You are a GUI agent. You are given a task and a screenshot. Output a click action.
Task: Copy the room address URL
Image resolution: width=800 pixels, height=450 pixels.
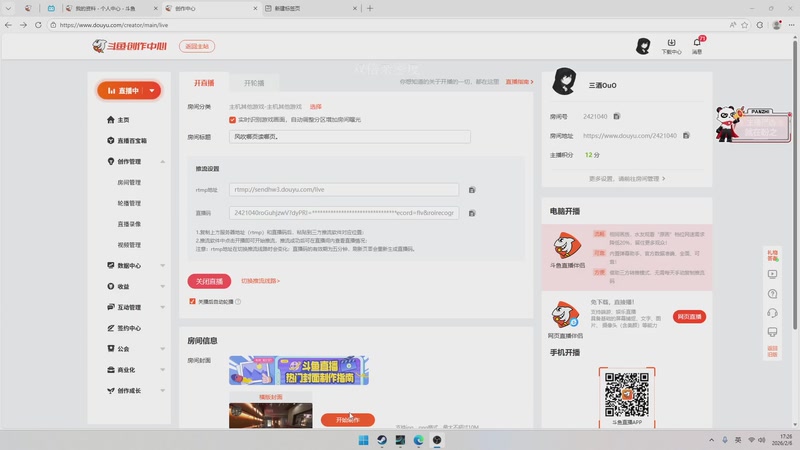[686, 136]
